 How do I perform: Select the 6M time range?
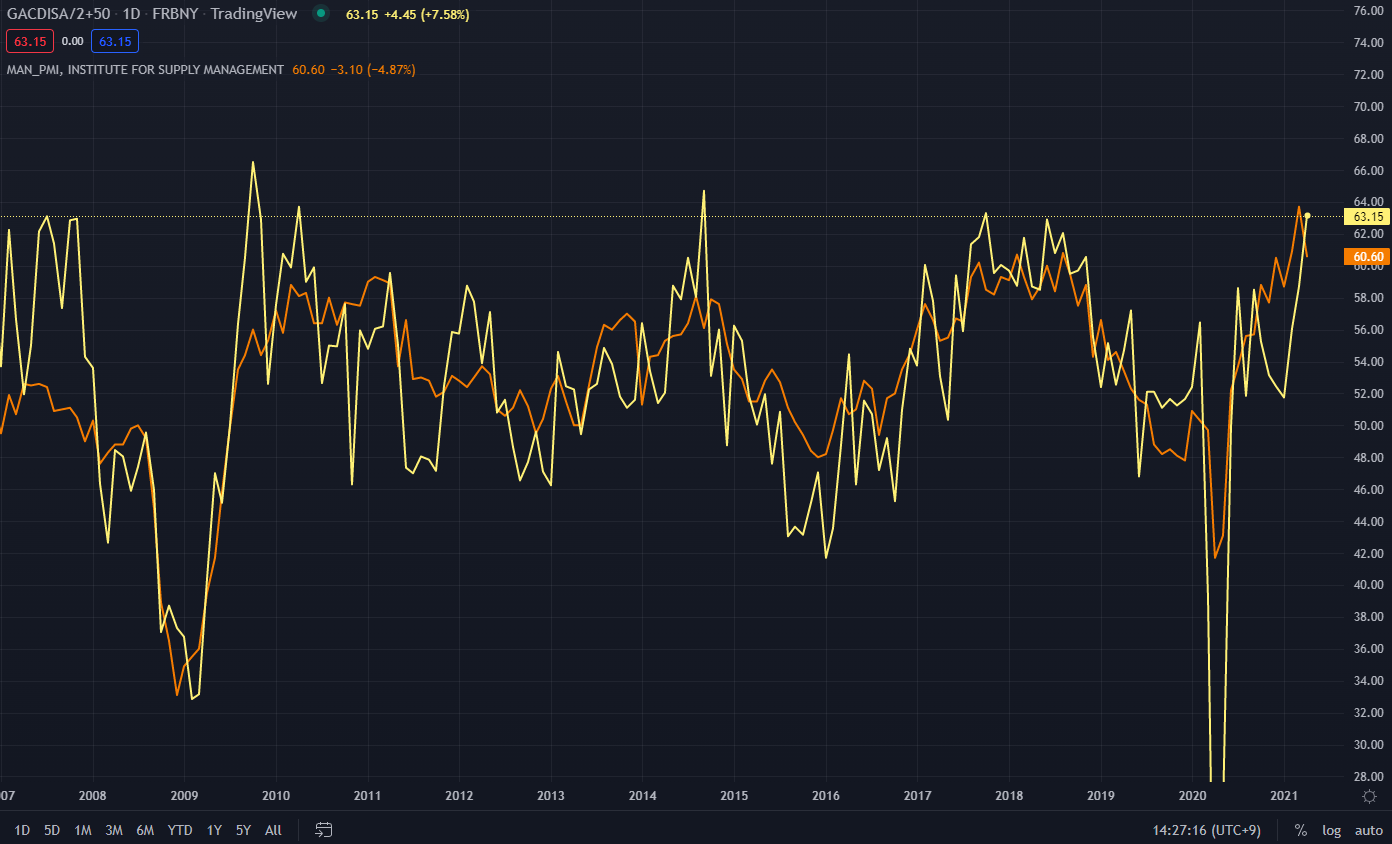pyautogui.click(x=145, y=830)
